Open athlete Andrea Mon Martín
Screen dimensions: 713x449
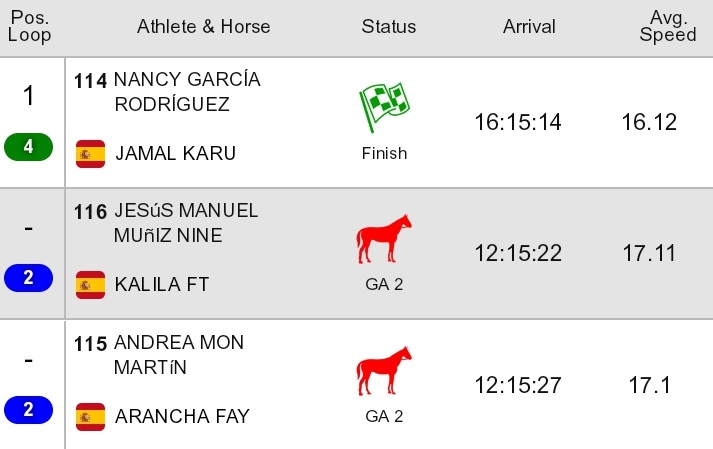(179, 355)
